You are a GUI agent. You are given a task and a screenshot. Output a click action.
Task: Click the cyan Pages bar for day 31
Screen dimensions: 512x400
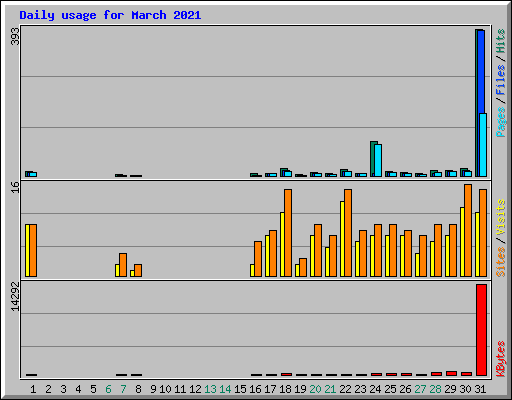tap(483, 145)
